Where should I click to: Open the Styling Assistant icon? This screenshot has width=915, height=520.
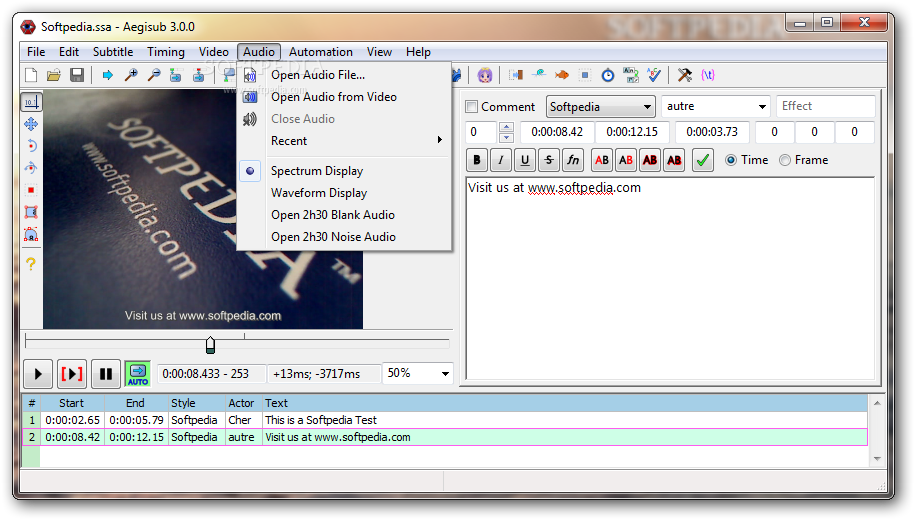pos(539,75)
